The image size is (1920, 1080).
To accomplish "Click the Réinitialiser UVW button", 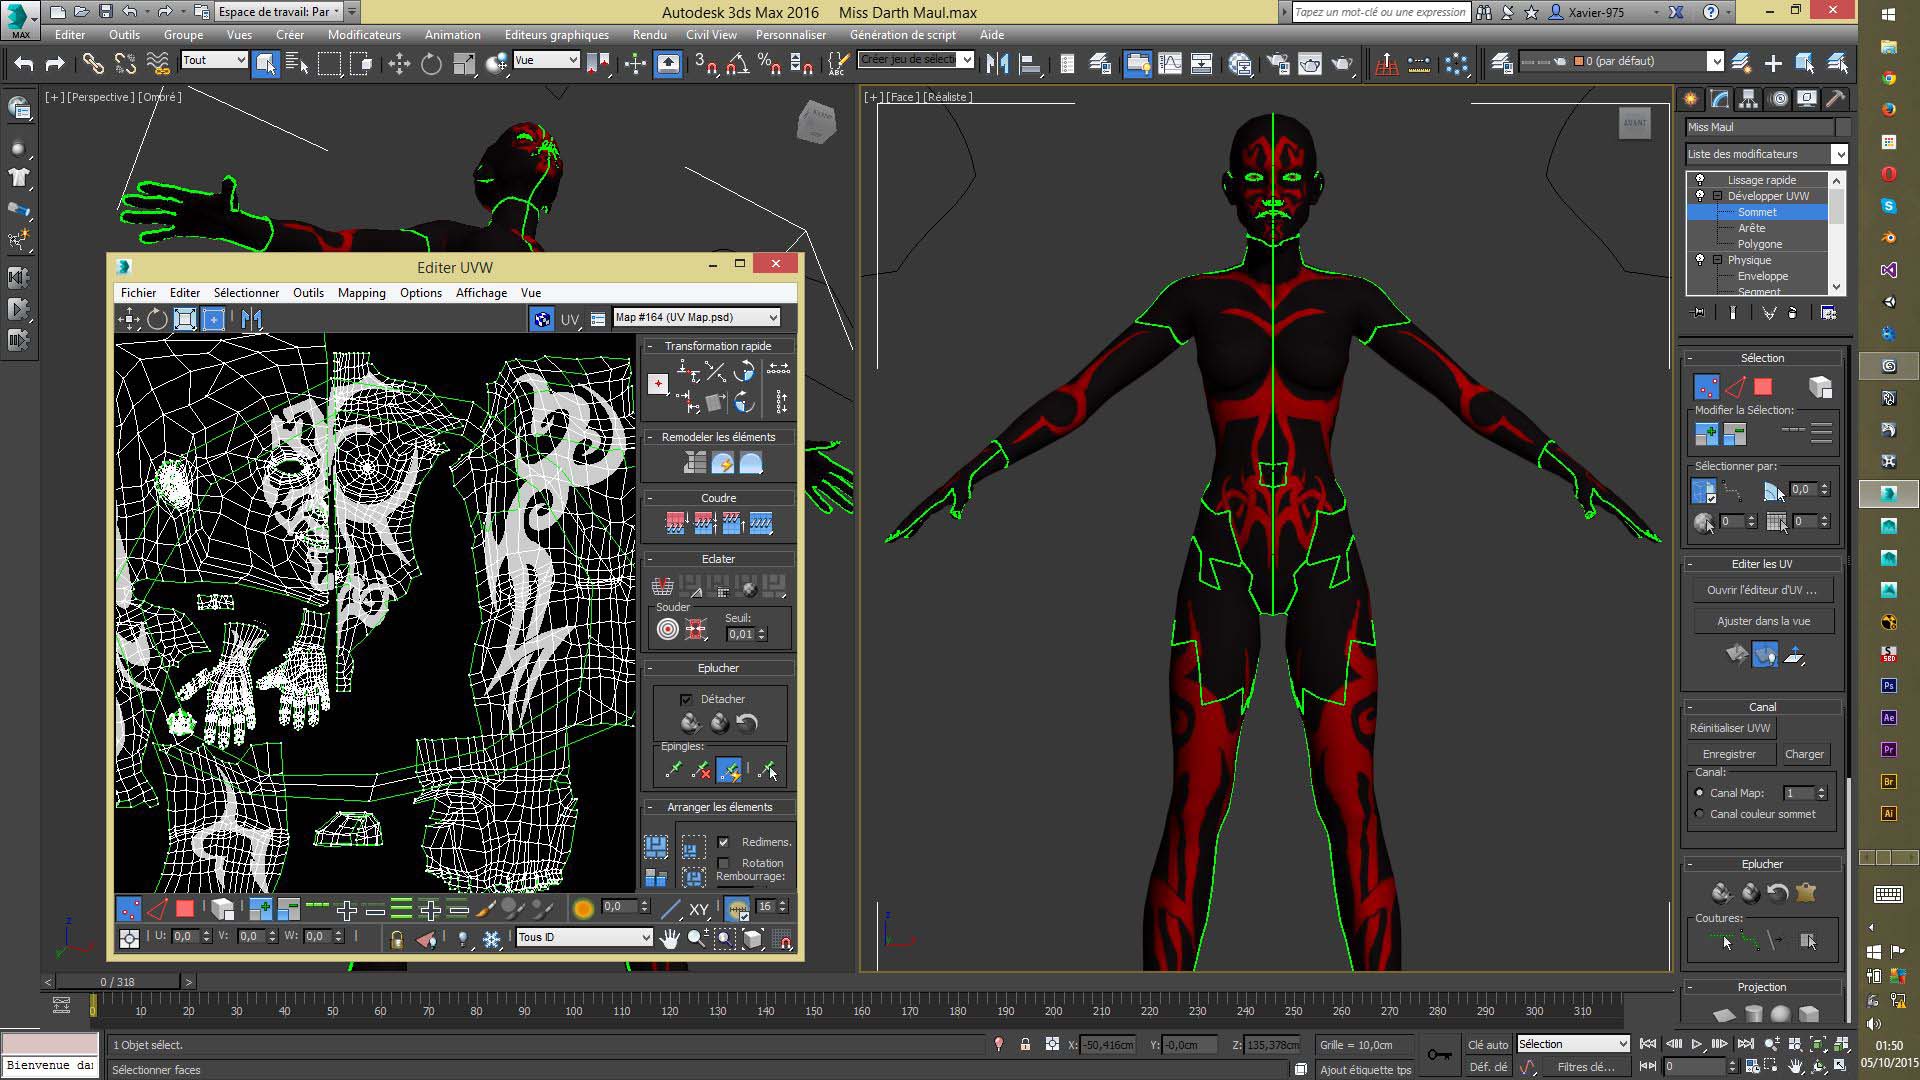I will tap(1730, 728).
